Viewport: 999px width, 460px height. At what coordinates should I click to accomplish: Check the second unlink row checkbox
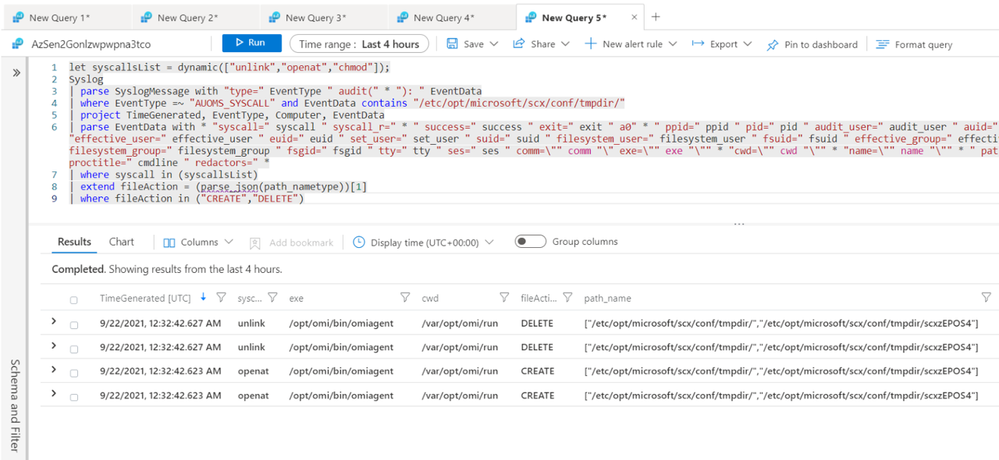[74, 349]
